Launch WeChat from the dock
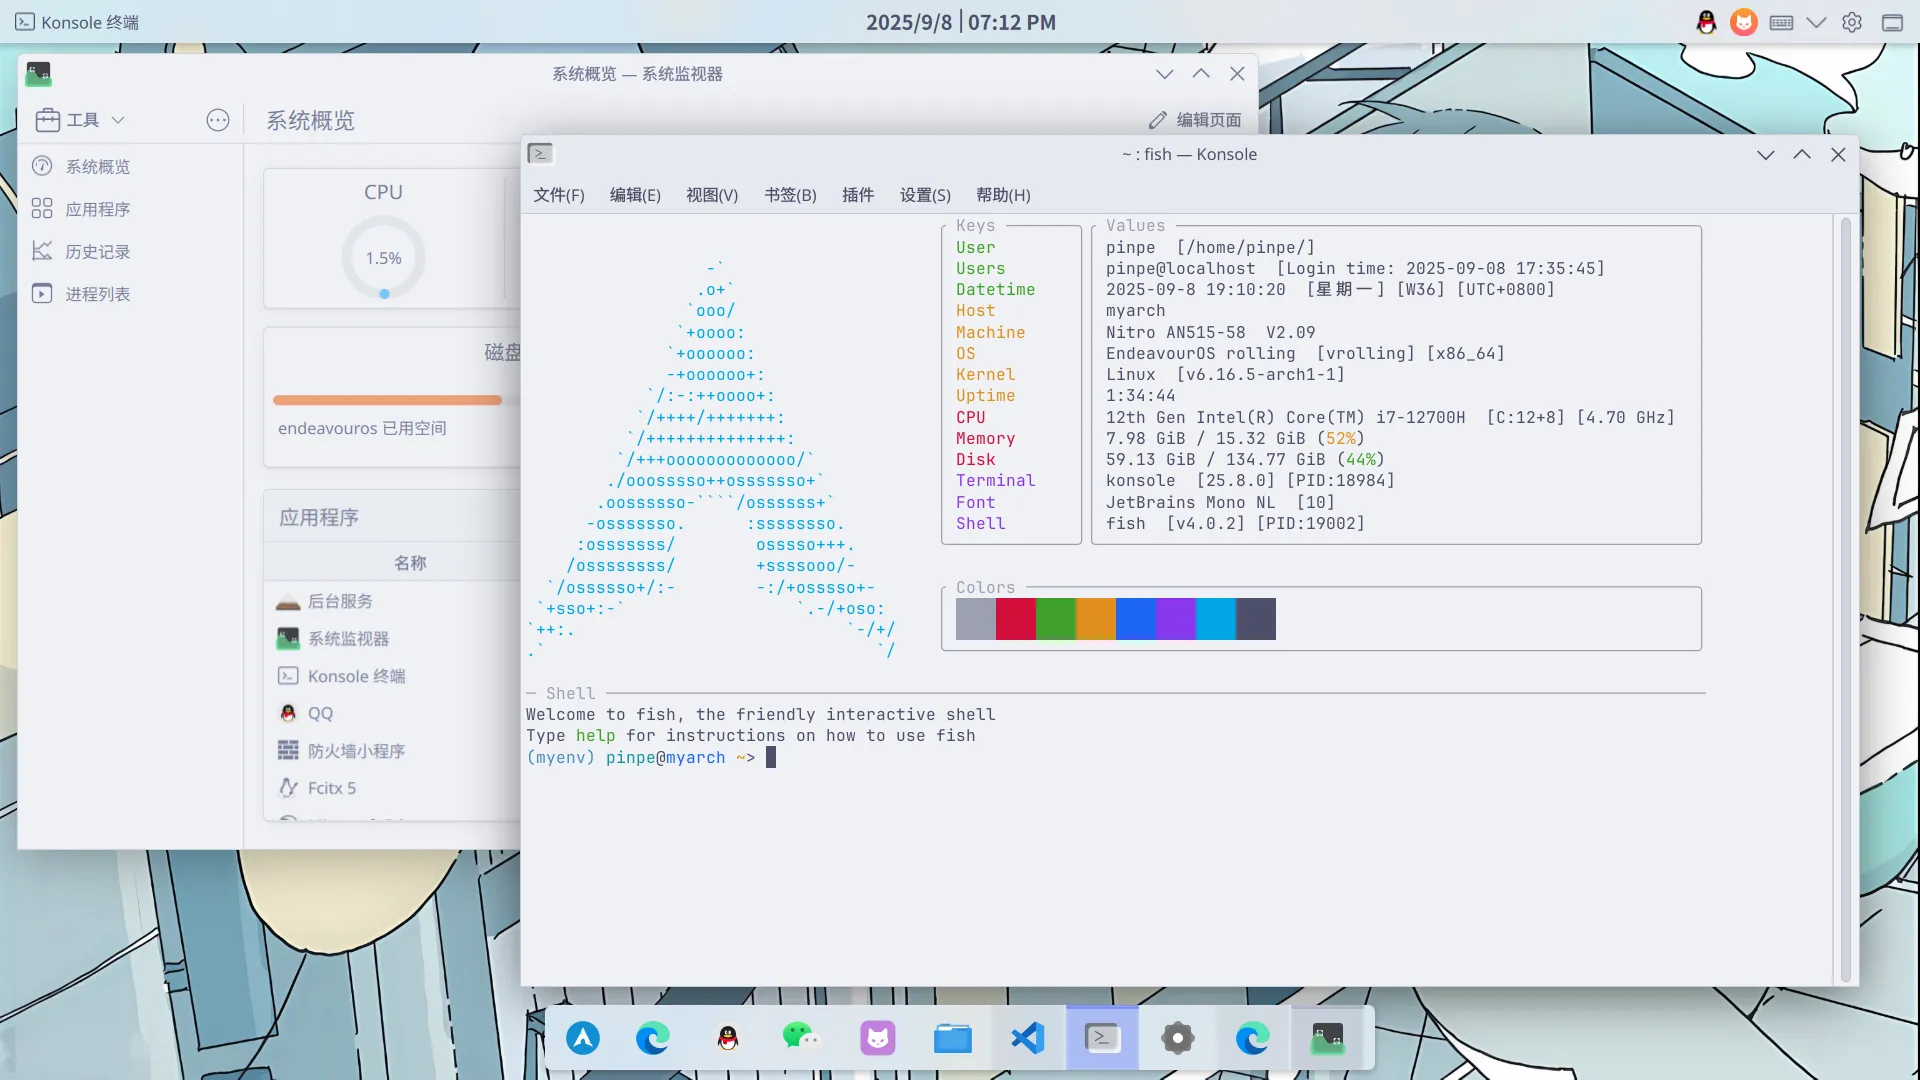The image size is (1920, 1080). pyautogui.click(x=801, y=1038)
